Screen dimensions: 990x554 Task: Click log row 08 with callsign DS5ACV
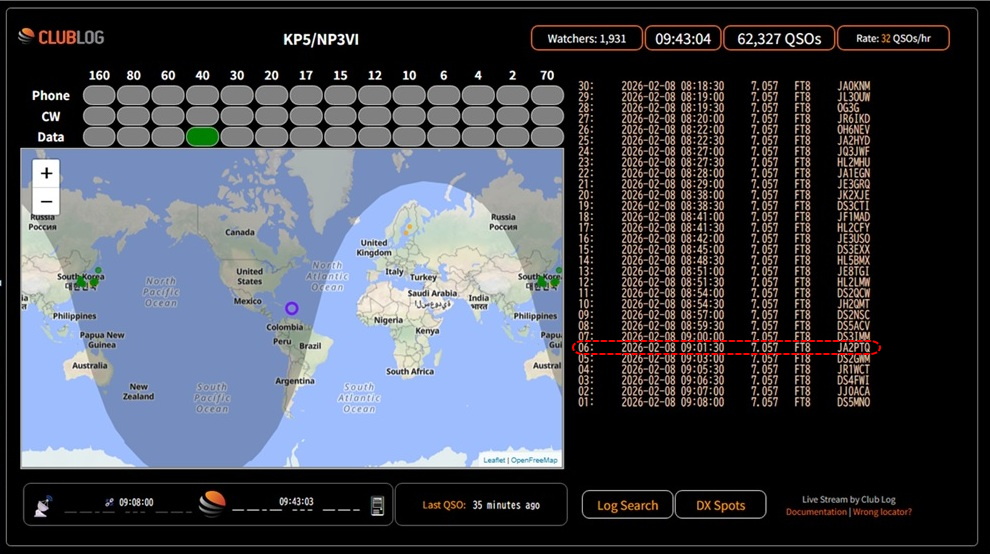[724, 326]
